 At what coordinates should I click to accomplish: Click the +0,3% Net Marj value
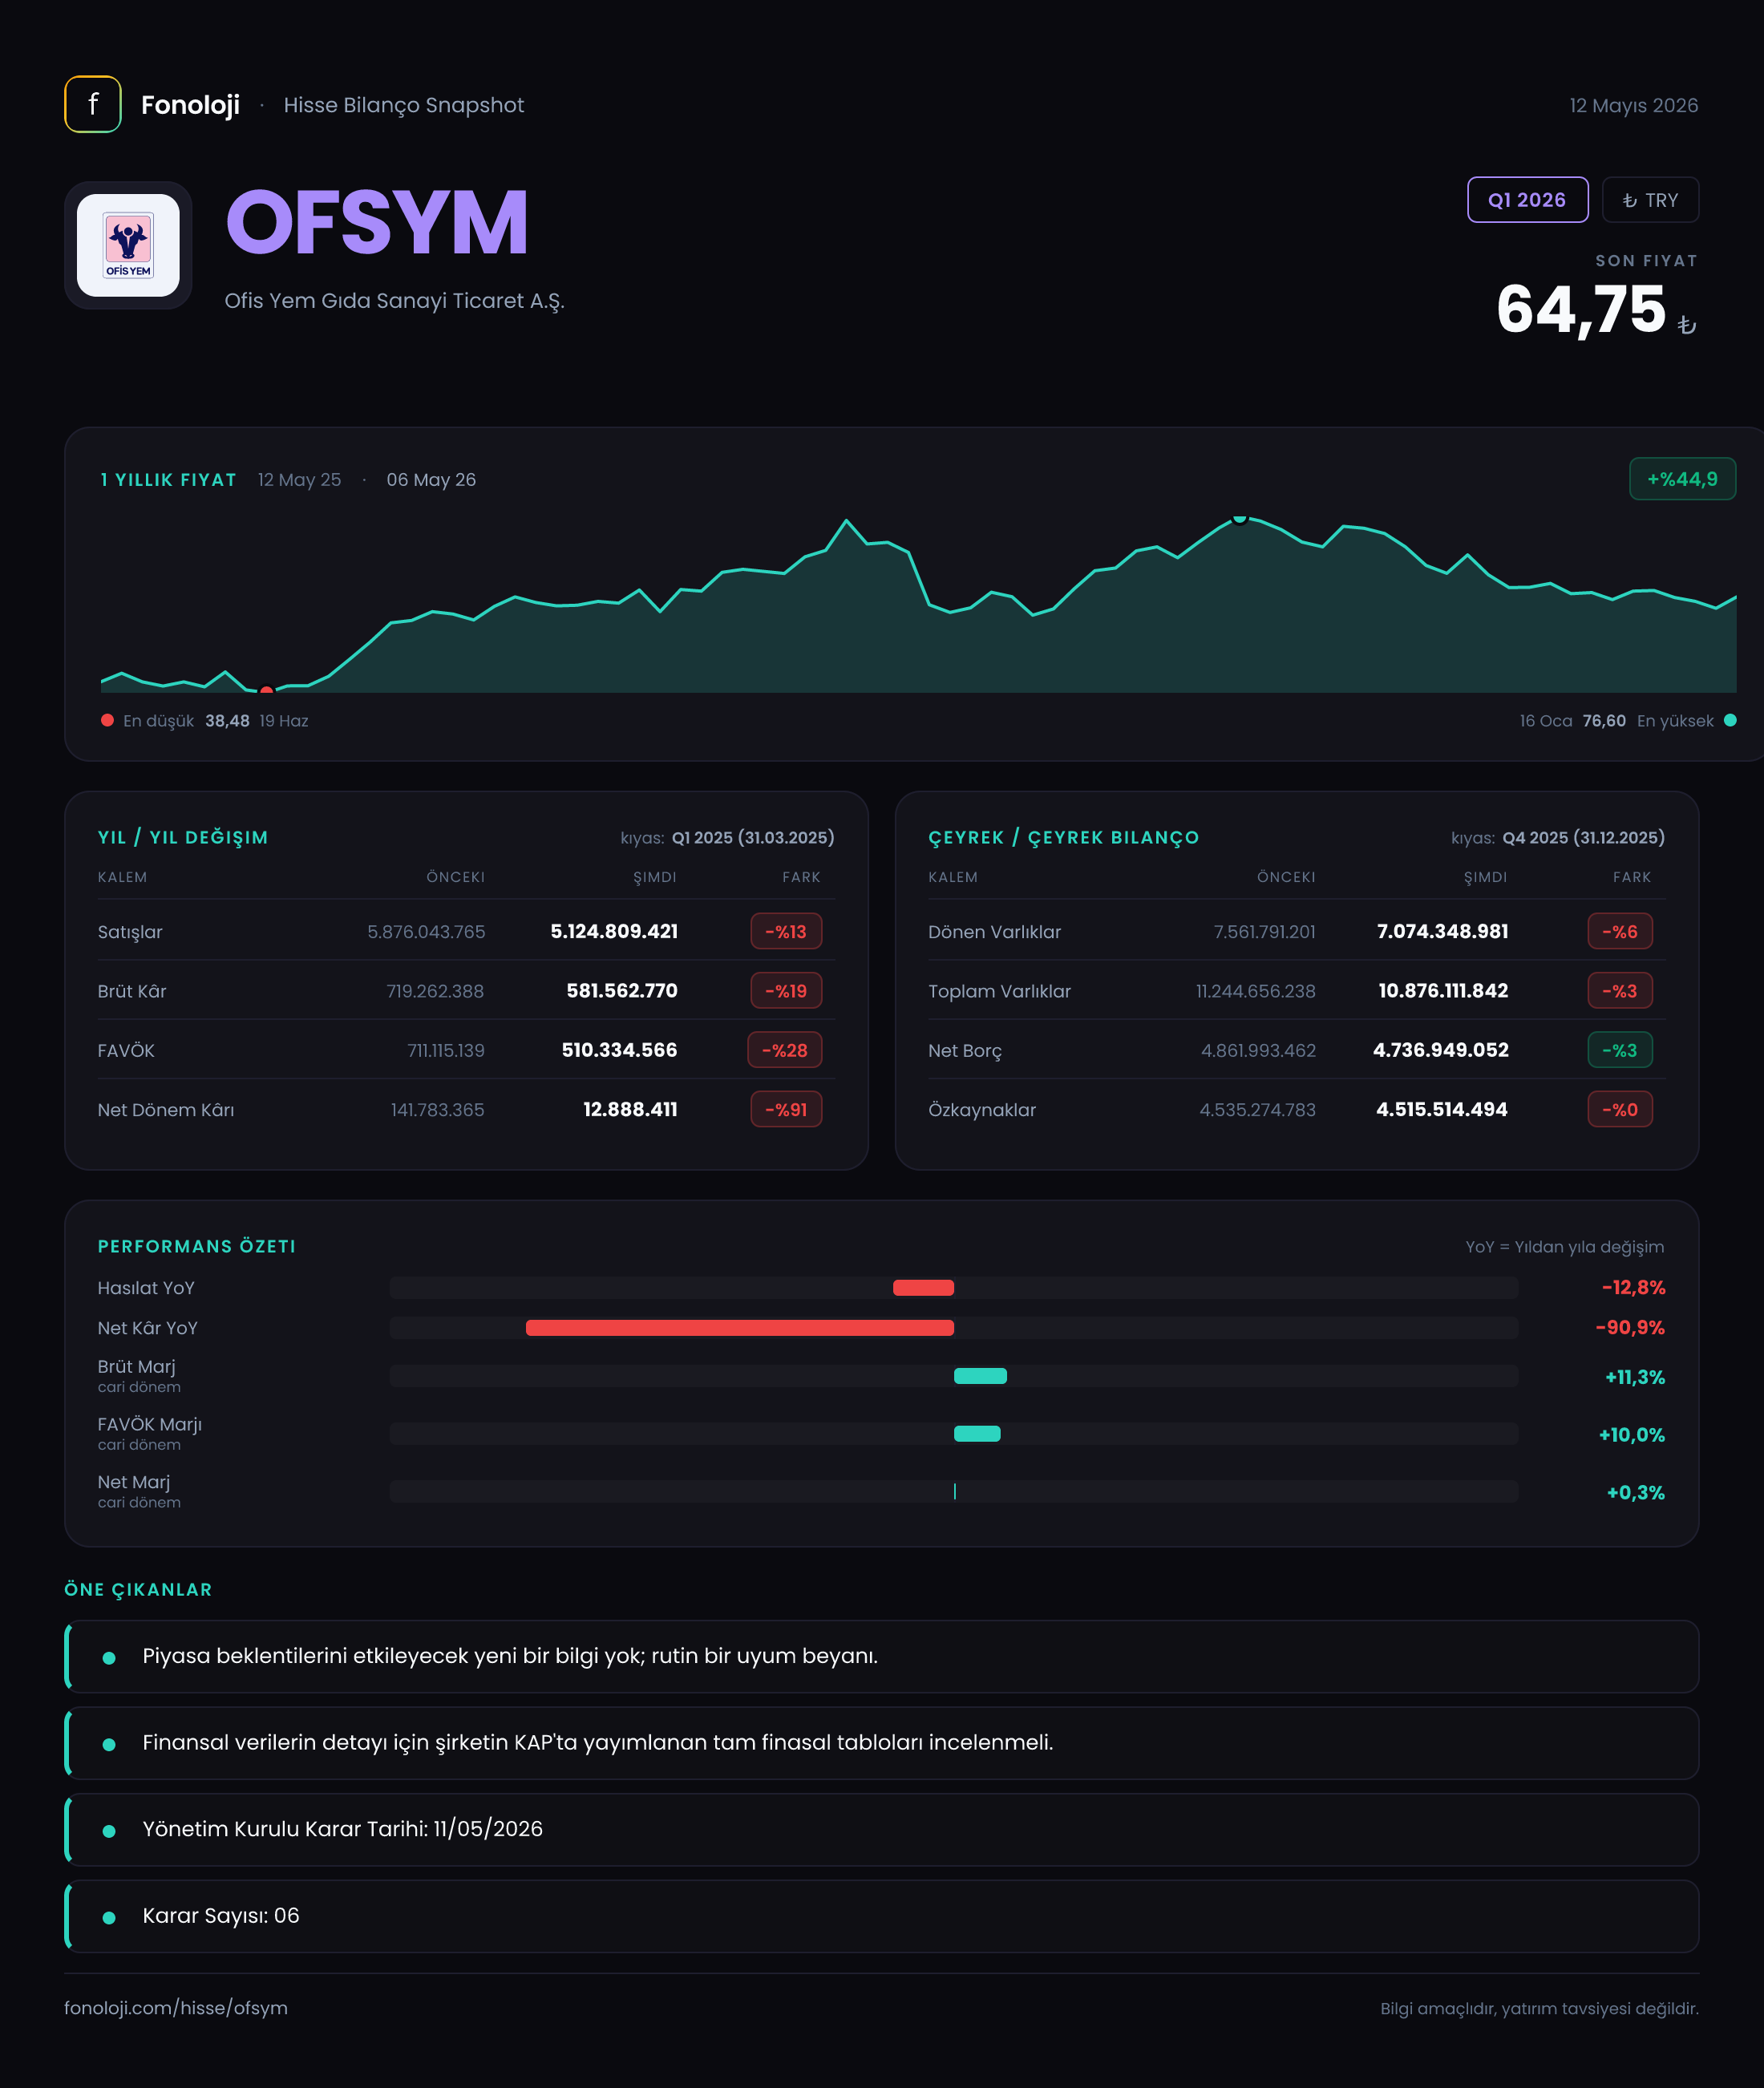pyautogui.click(x=1636, y=1493)
